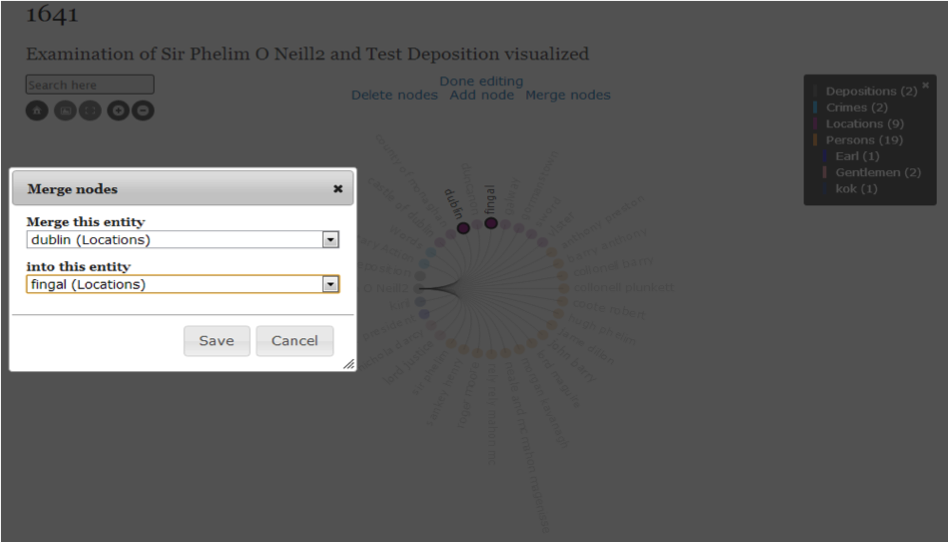Image resolution: width=949 pixels, height=543 pixels.
Task: Click the Add node link
Action: coord(481,95)
